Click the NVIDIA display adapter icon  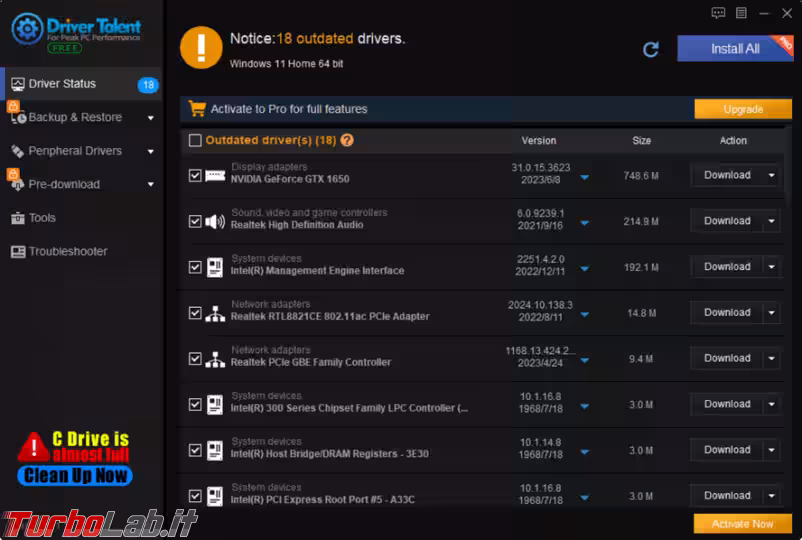tap(215, 175)
